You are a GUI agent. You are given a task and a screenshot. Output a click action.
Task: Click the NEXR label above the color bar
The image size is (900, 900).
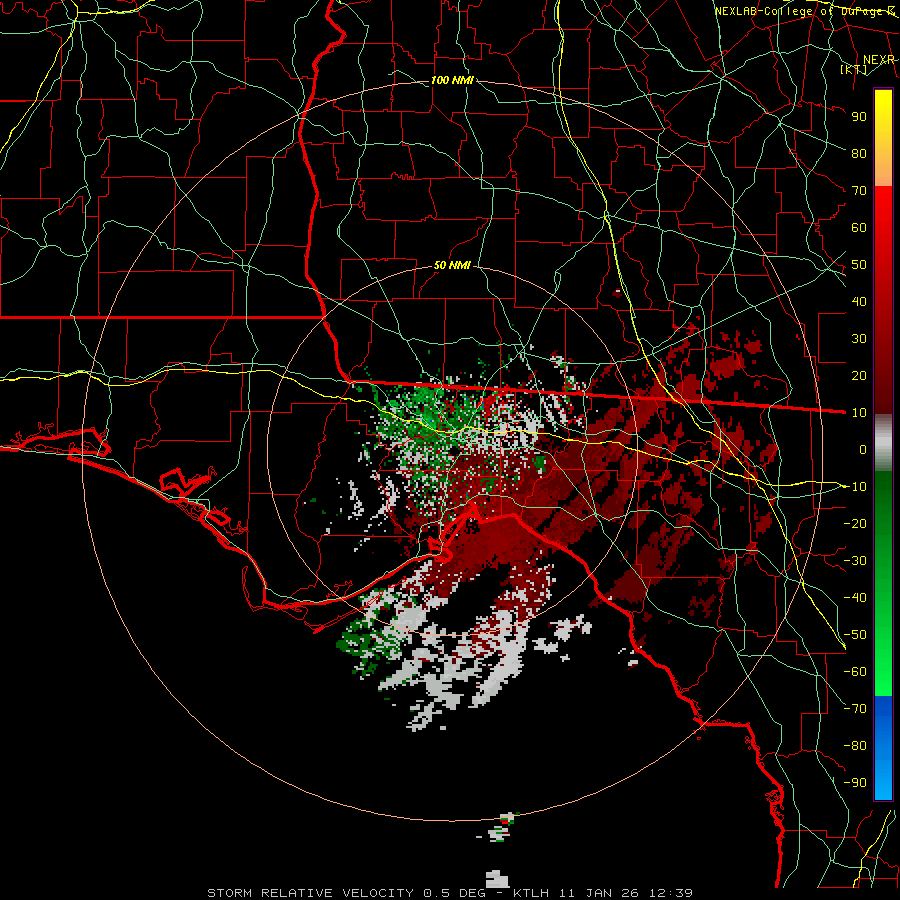coord(879,59)
